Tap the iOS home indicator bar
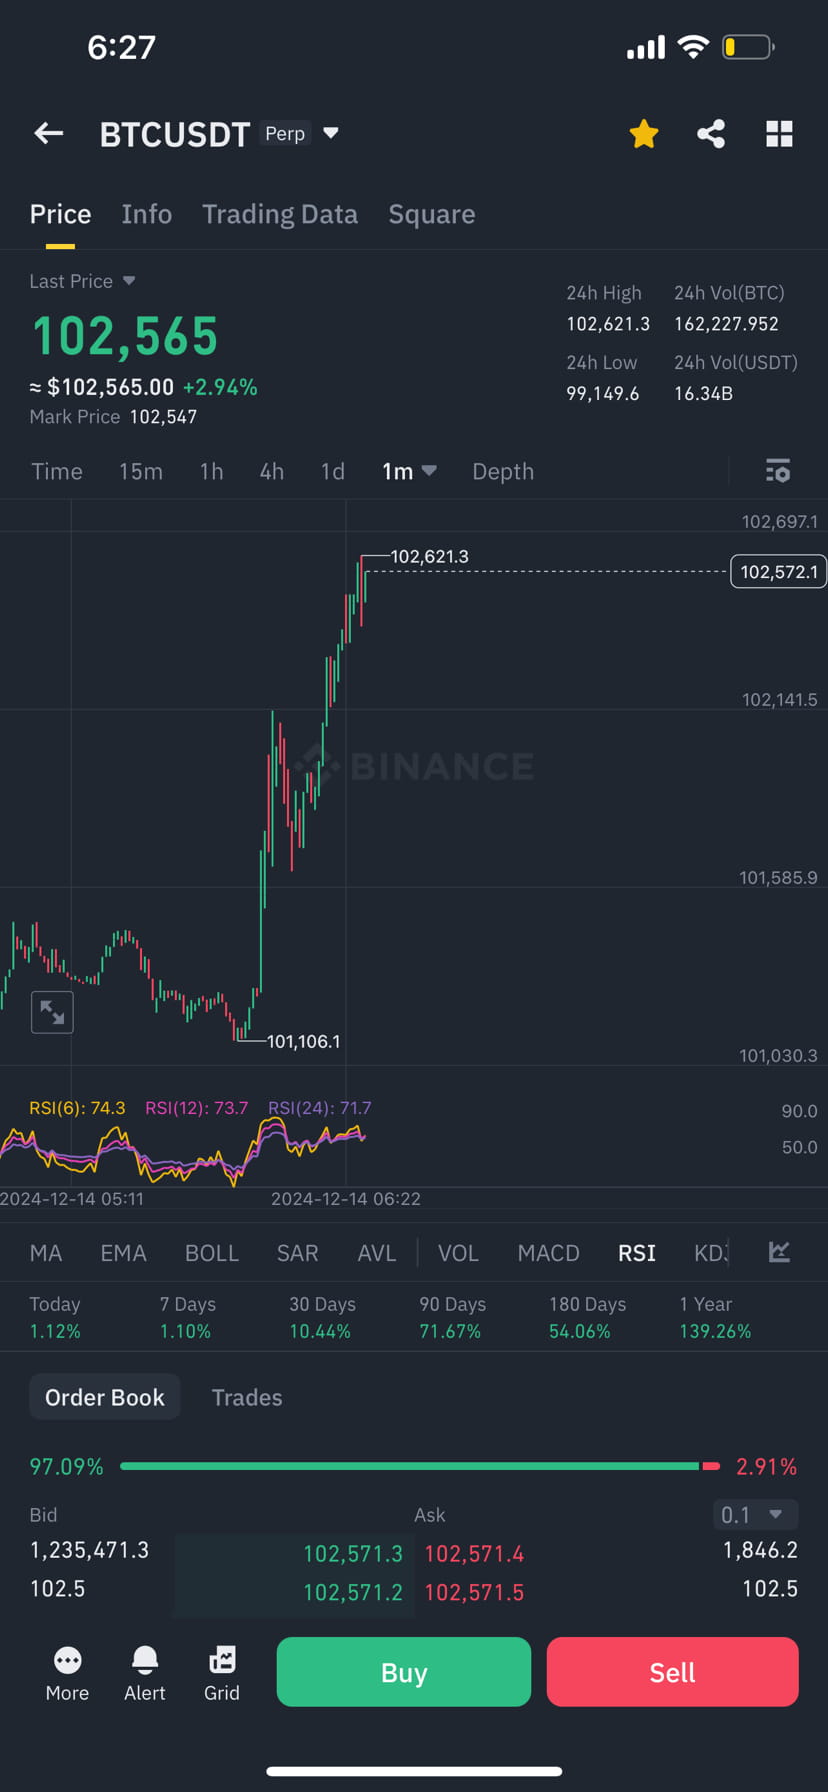The image size is (828, 1792). [x=414, y=1770]
